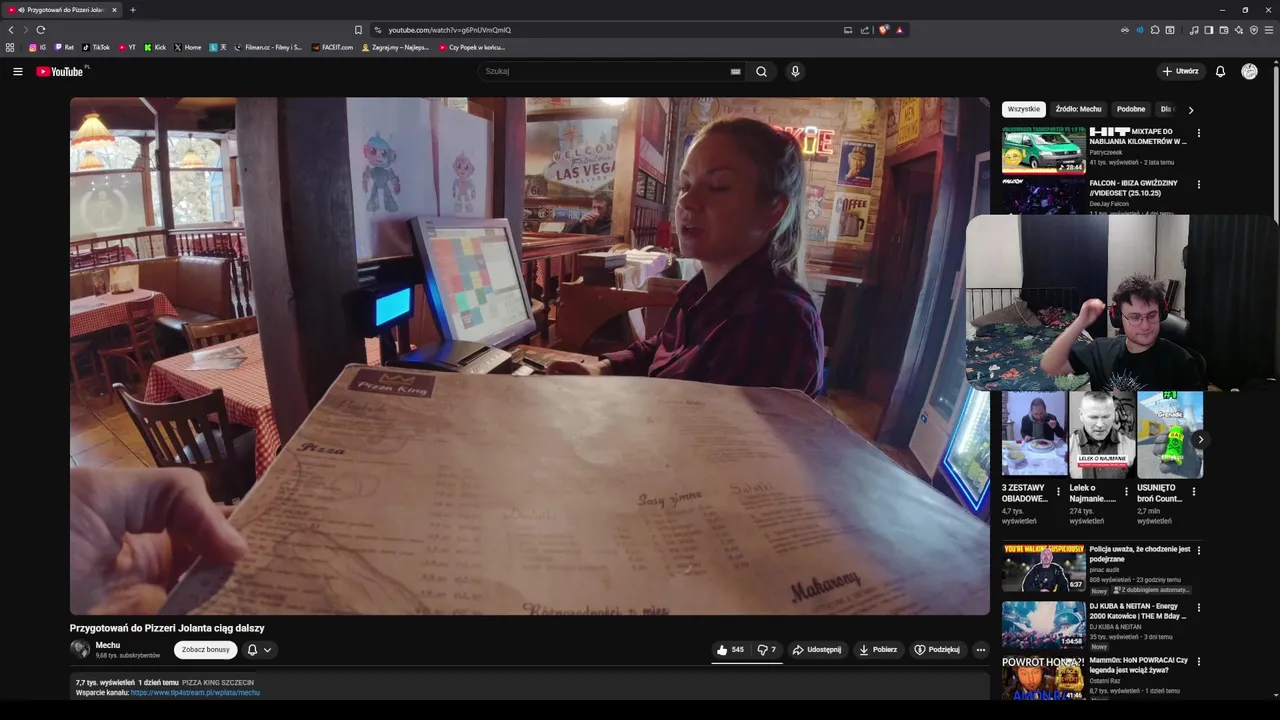The image size is (1280, 720).
Task: Click the main video player
Action: coord(530,356)
